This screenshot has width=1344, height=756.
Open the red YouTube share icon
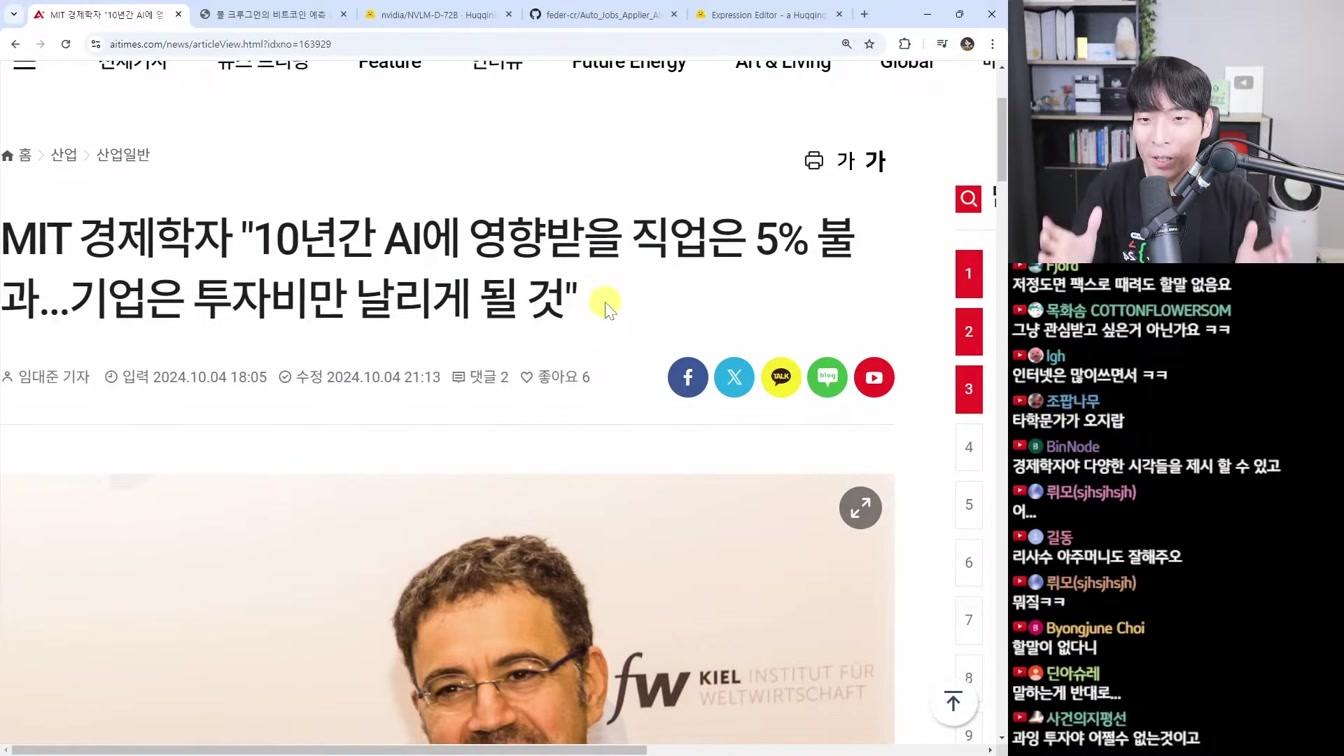874,377
